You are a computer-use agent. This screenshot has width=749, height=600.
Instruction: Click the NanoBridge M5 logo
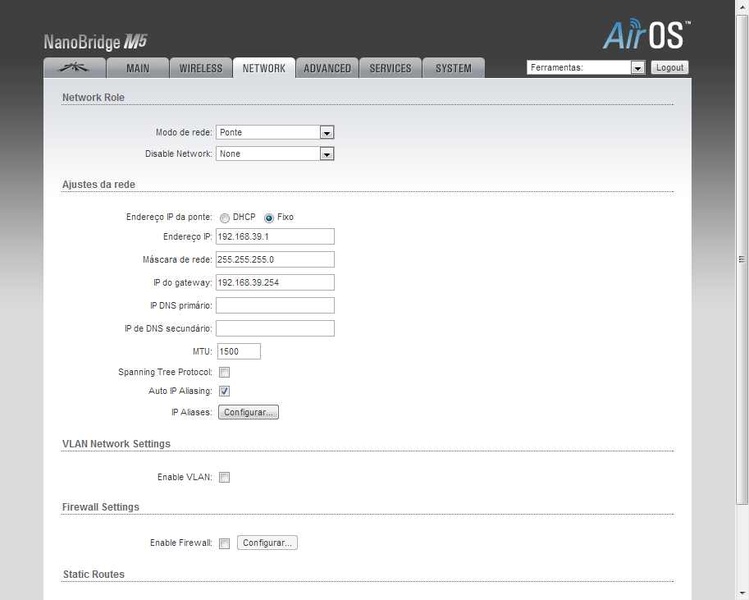(x=95, y=42)
